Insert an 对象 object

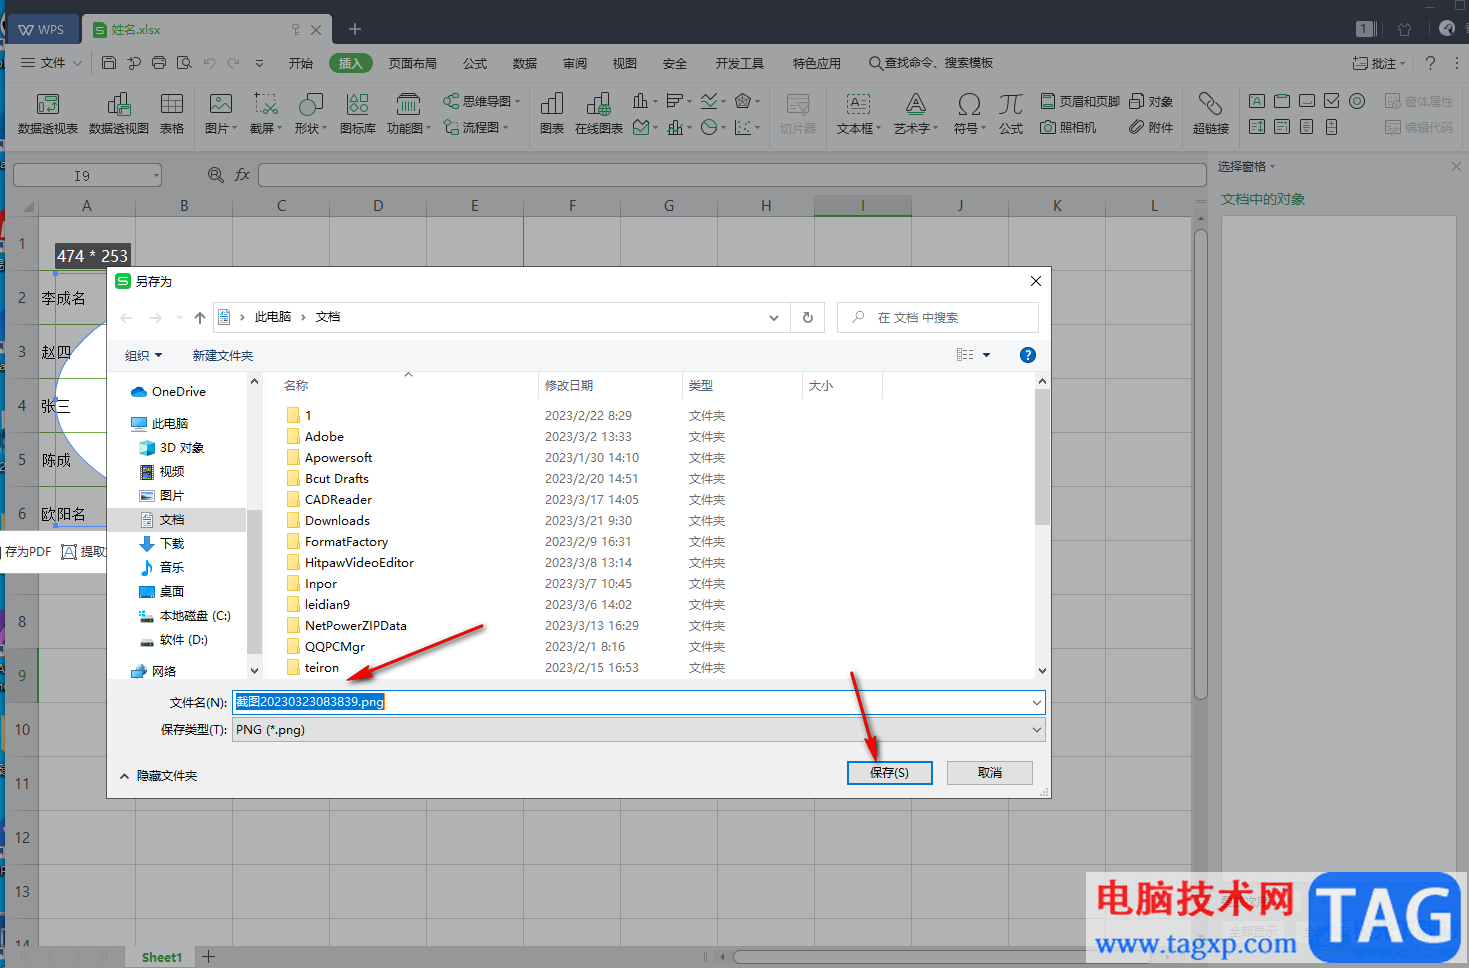[1150, 101]
